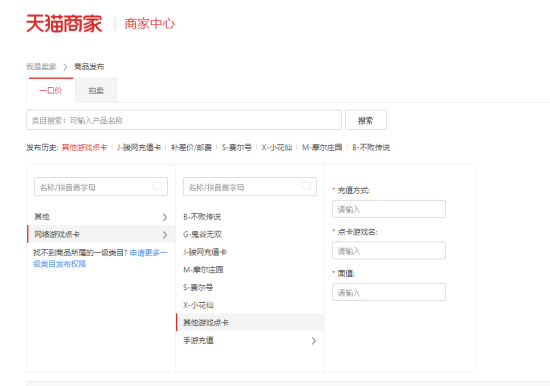
Task: Click search magnifier in second category filter
Action: point(307,186)
